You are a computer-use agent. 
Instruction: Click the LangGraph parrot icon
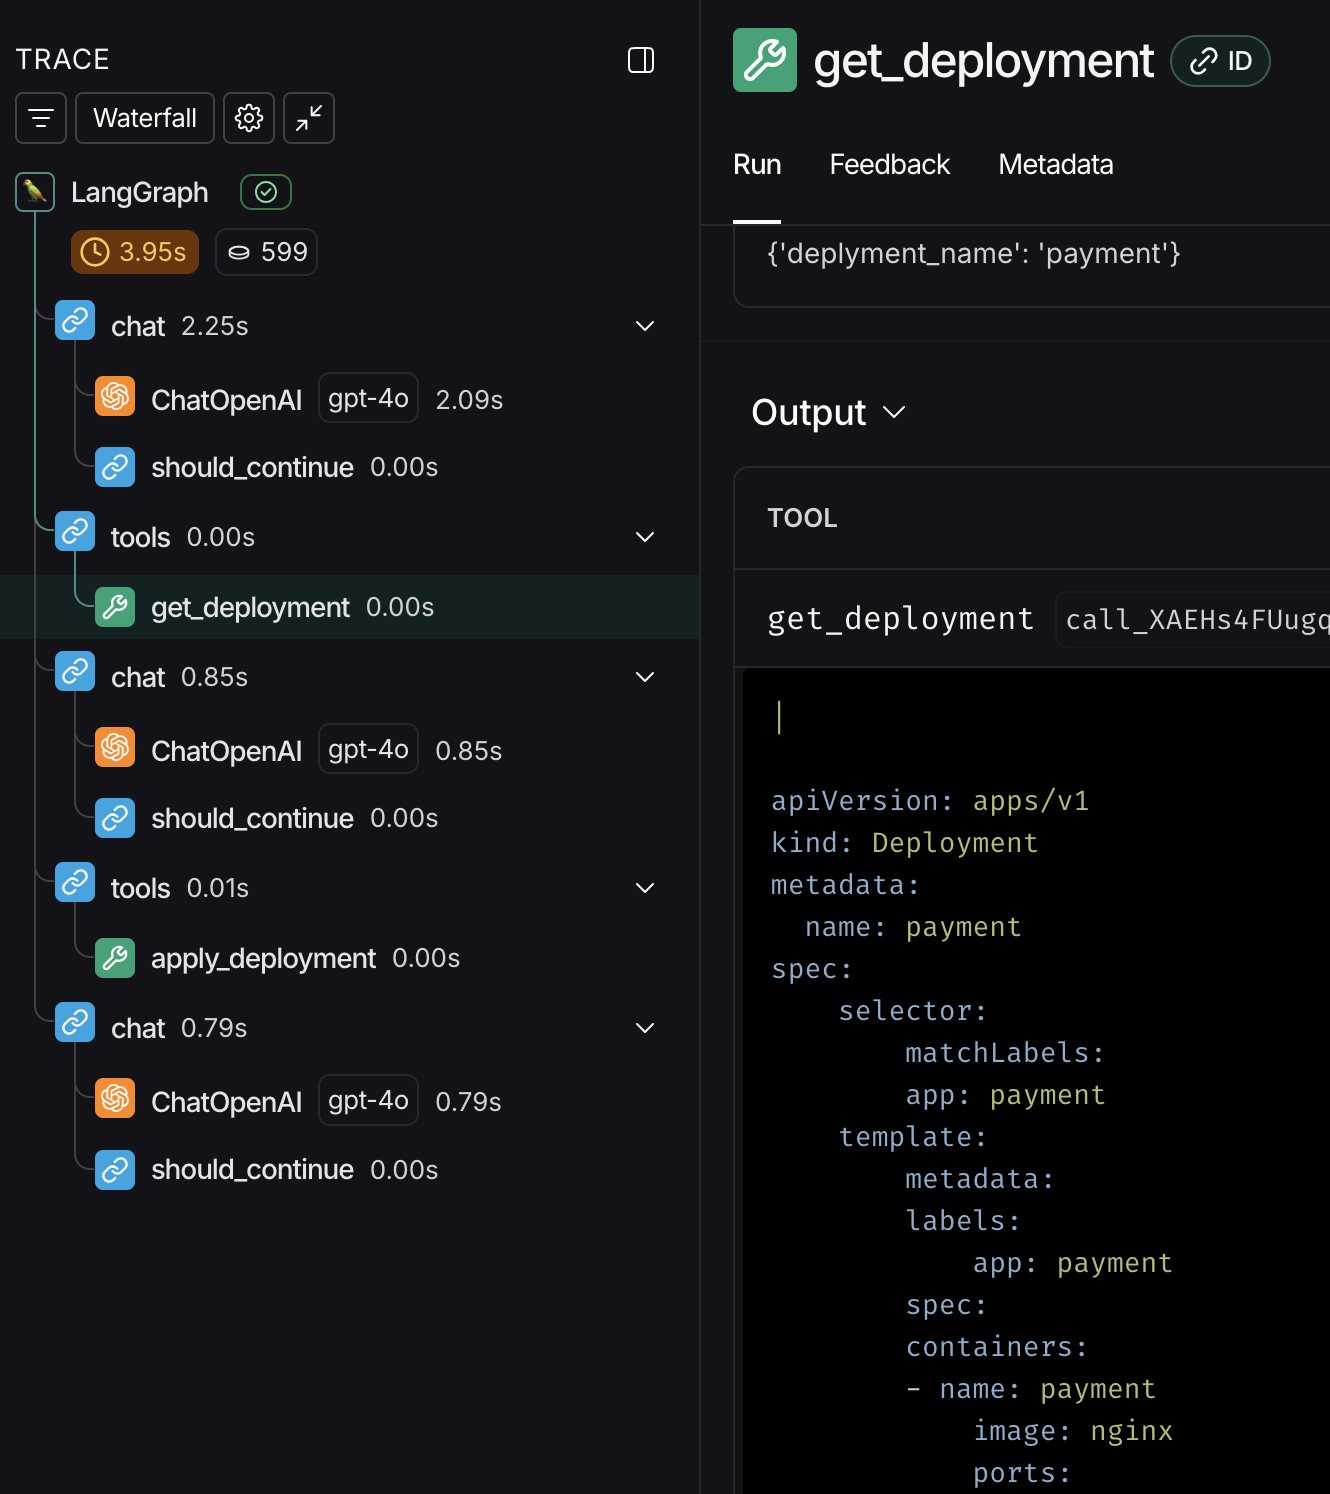(x=35, y=192)
